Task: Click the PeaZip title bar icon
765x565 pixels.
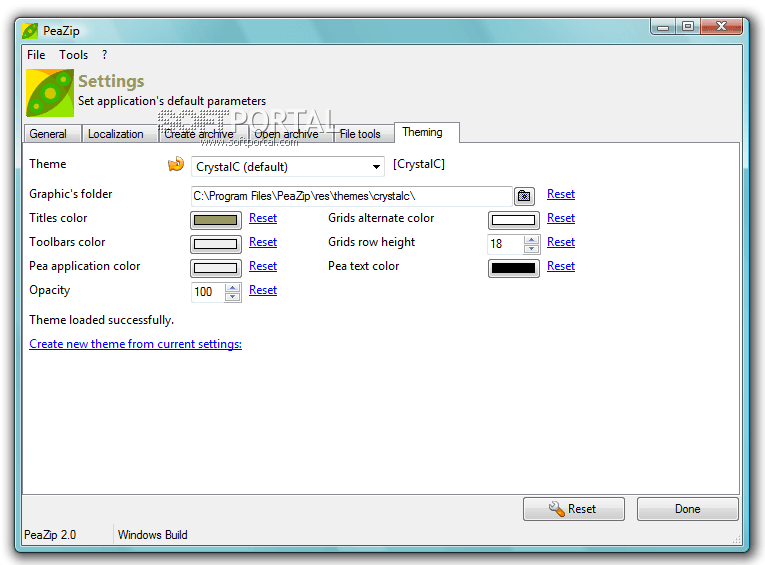Action: tap(30, 31)
